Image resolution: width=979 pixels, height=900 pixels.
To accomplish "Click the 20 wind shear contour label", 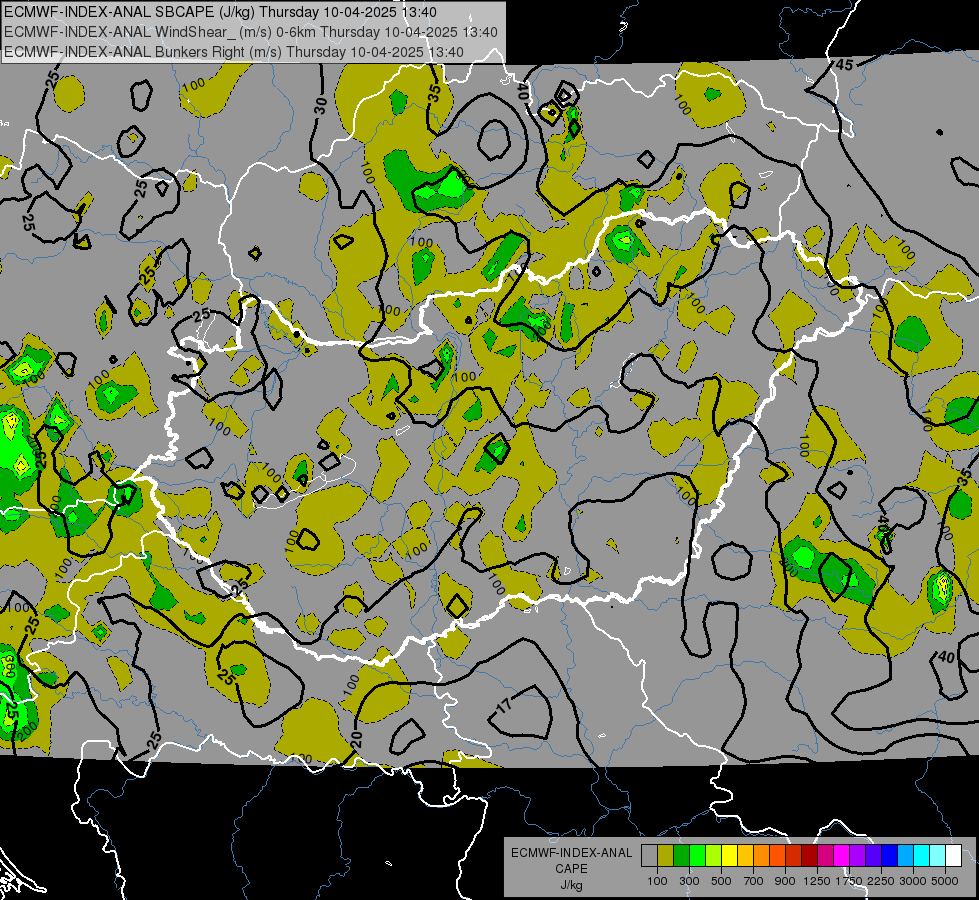I will pos(357,739).
